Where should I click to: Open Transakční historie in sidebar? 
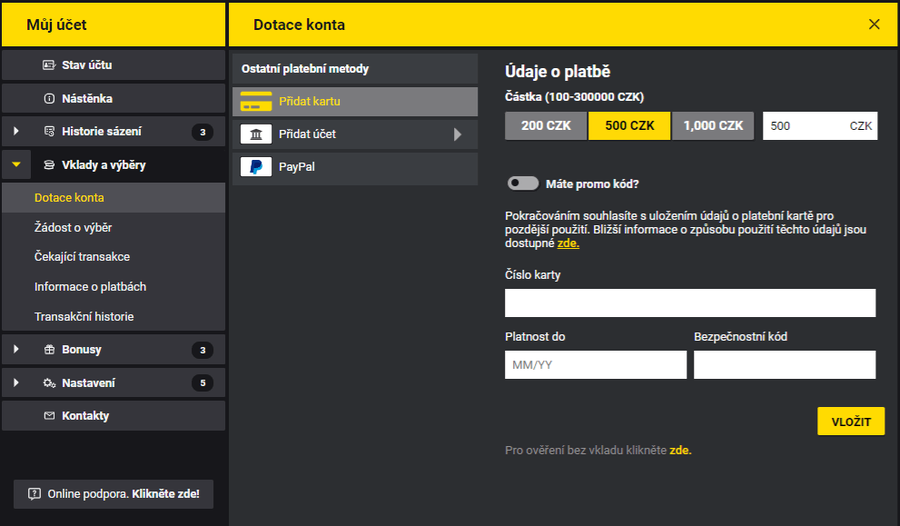pyautogui.click(x=84, y=317)
